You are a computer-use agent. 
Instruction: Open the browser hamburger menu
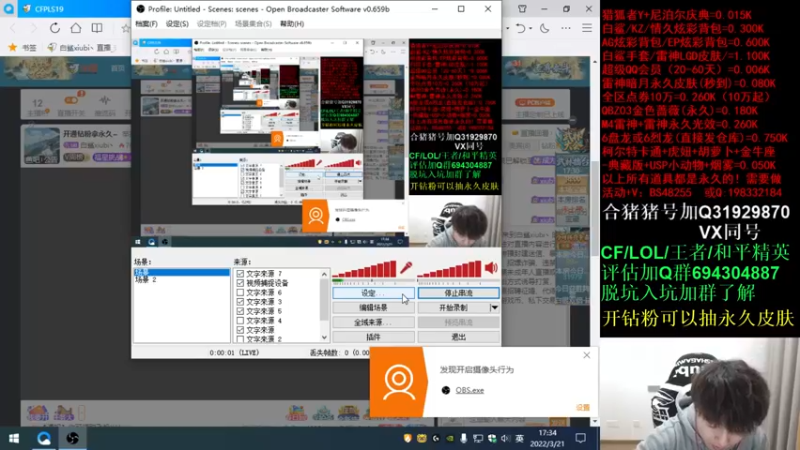pyautogui.click(x=587, y=28)
